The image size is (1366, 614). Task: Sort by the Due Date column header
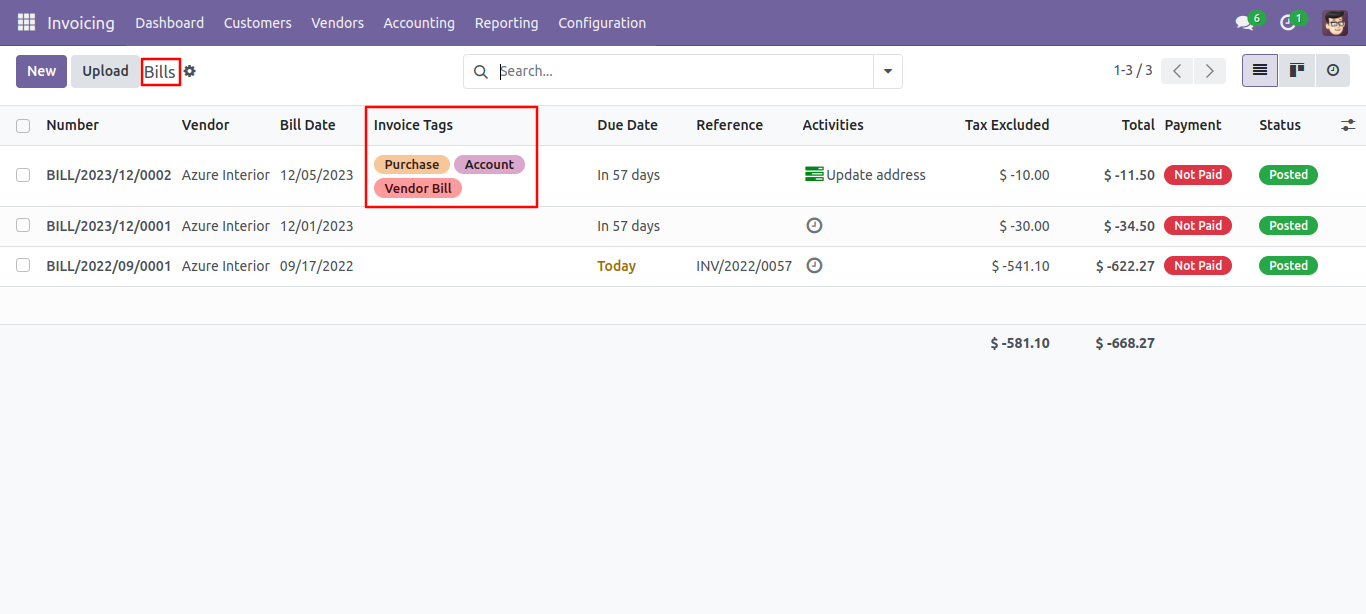coord(628,125)
